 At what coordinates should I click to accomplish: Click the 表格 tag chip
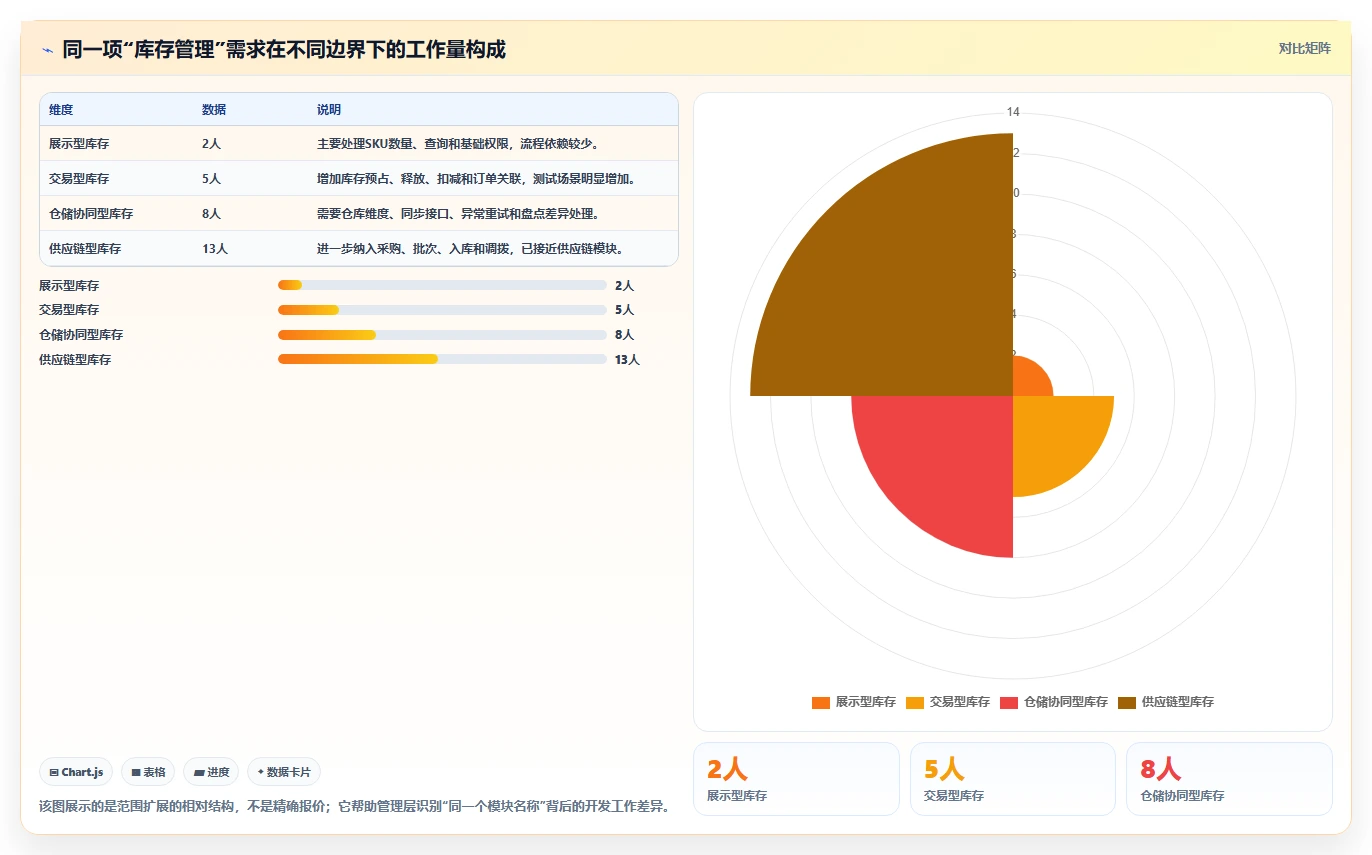[x=148, y=772]
